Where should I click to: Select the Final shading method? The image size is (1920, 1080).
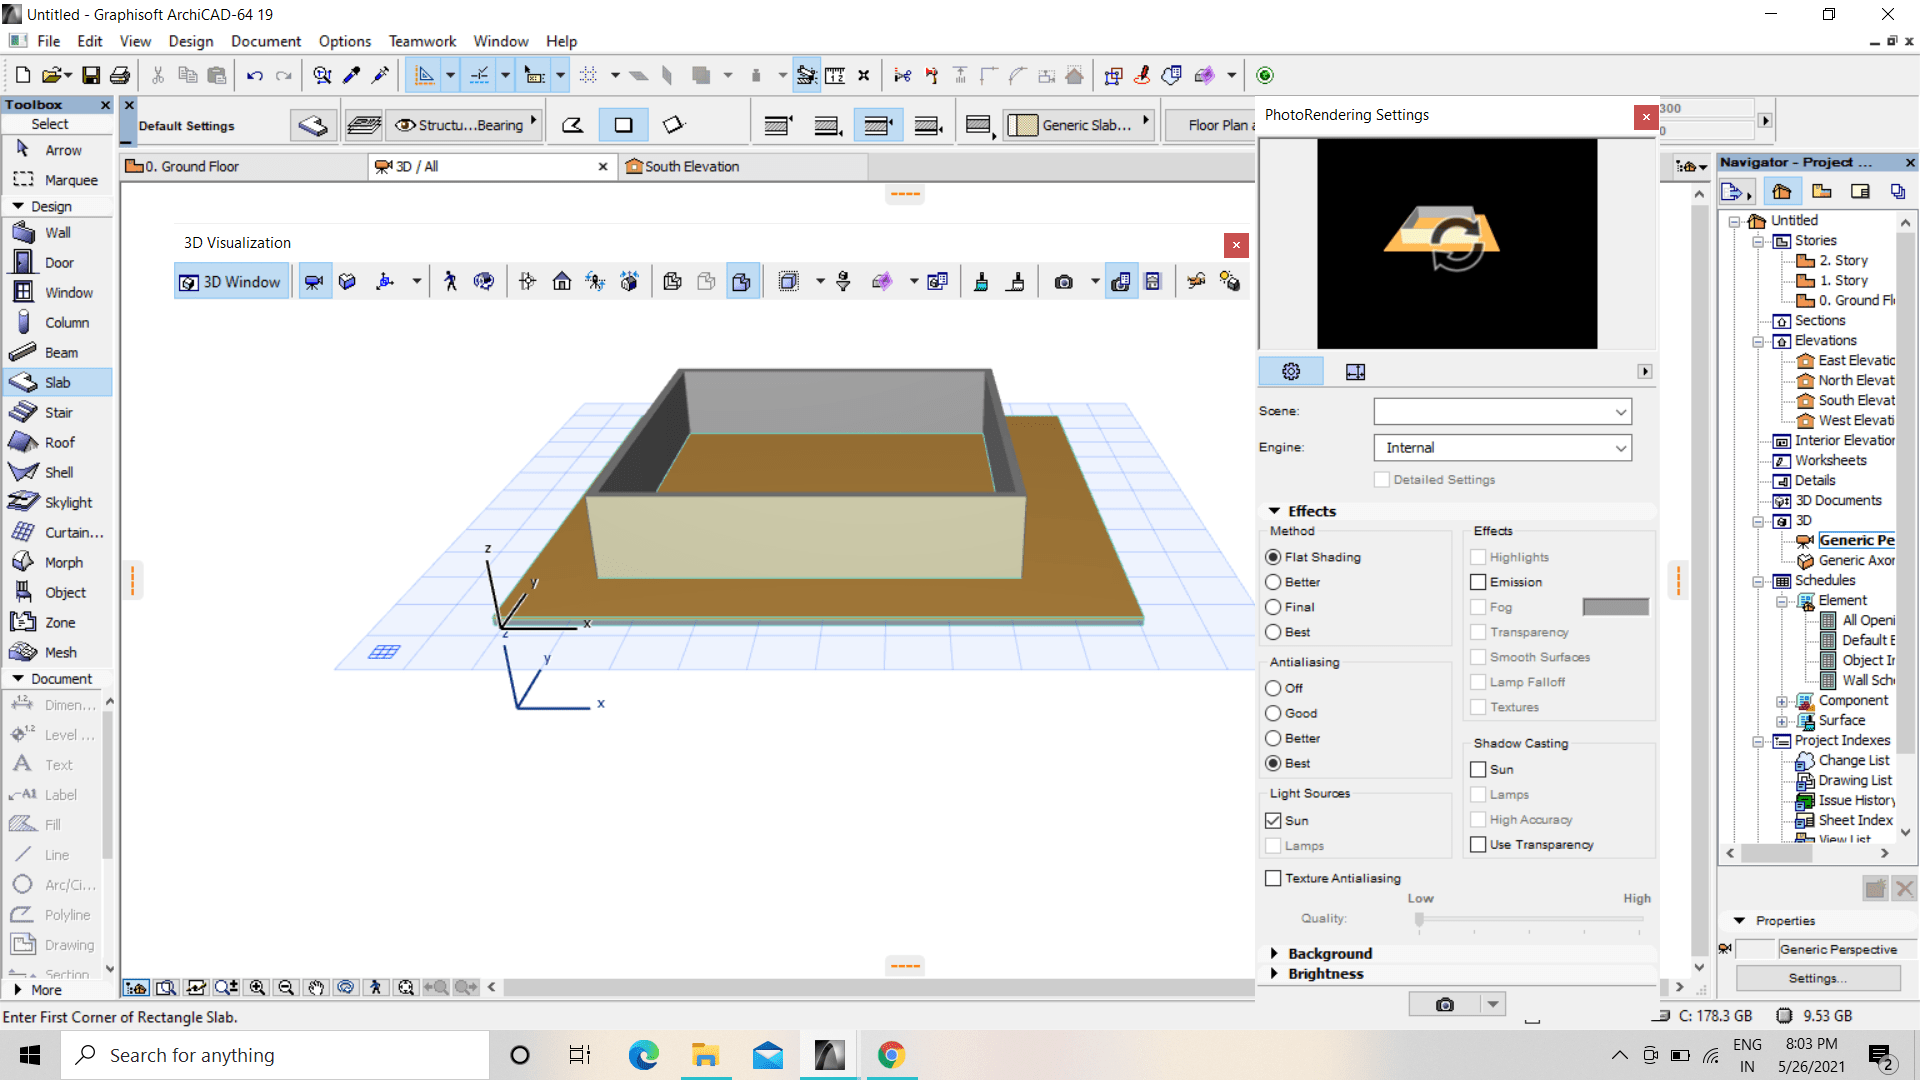click(x=1273, y=607)
